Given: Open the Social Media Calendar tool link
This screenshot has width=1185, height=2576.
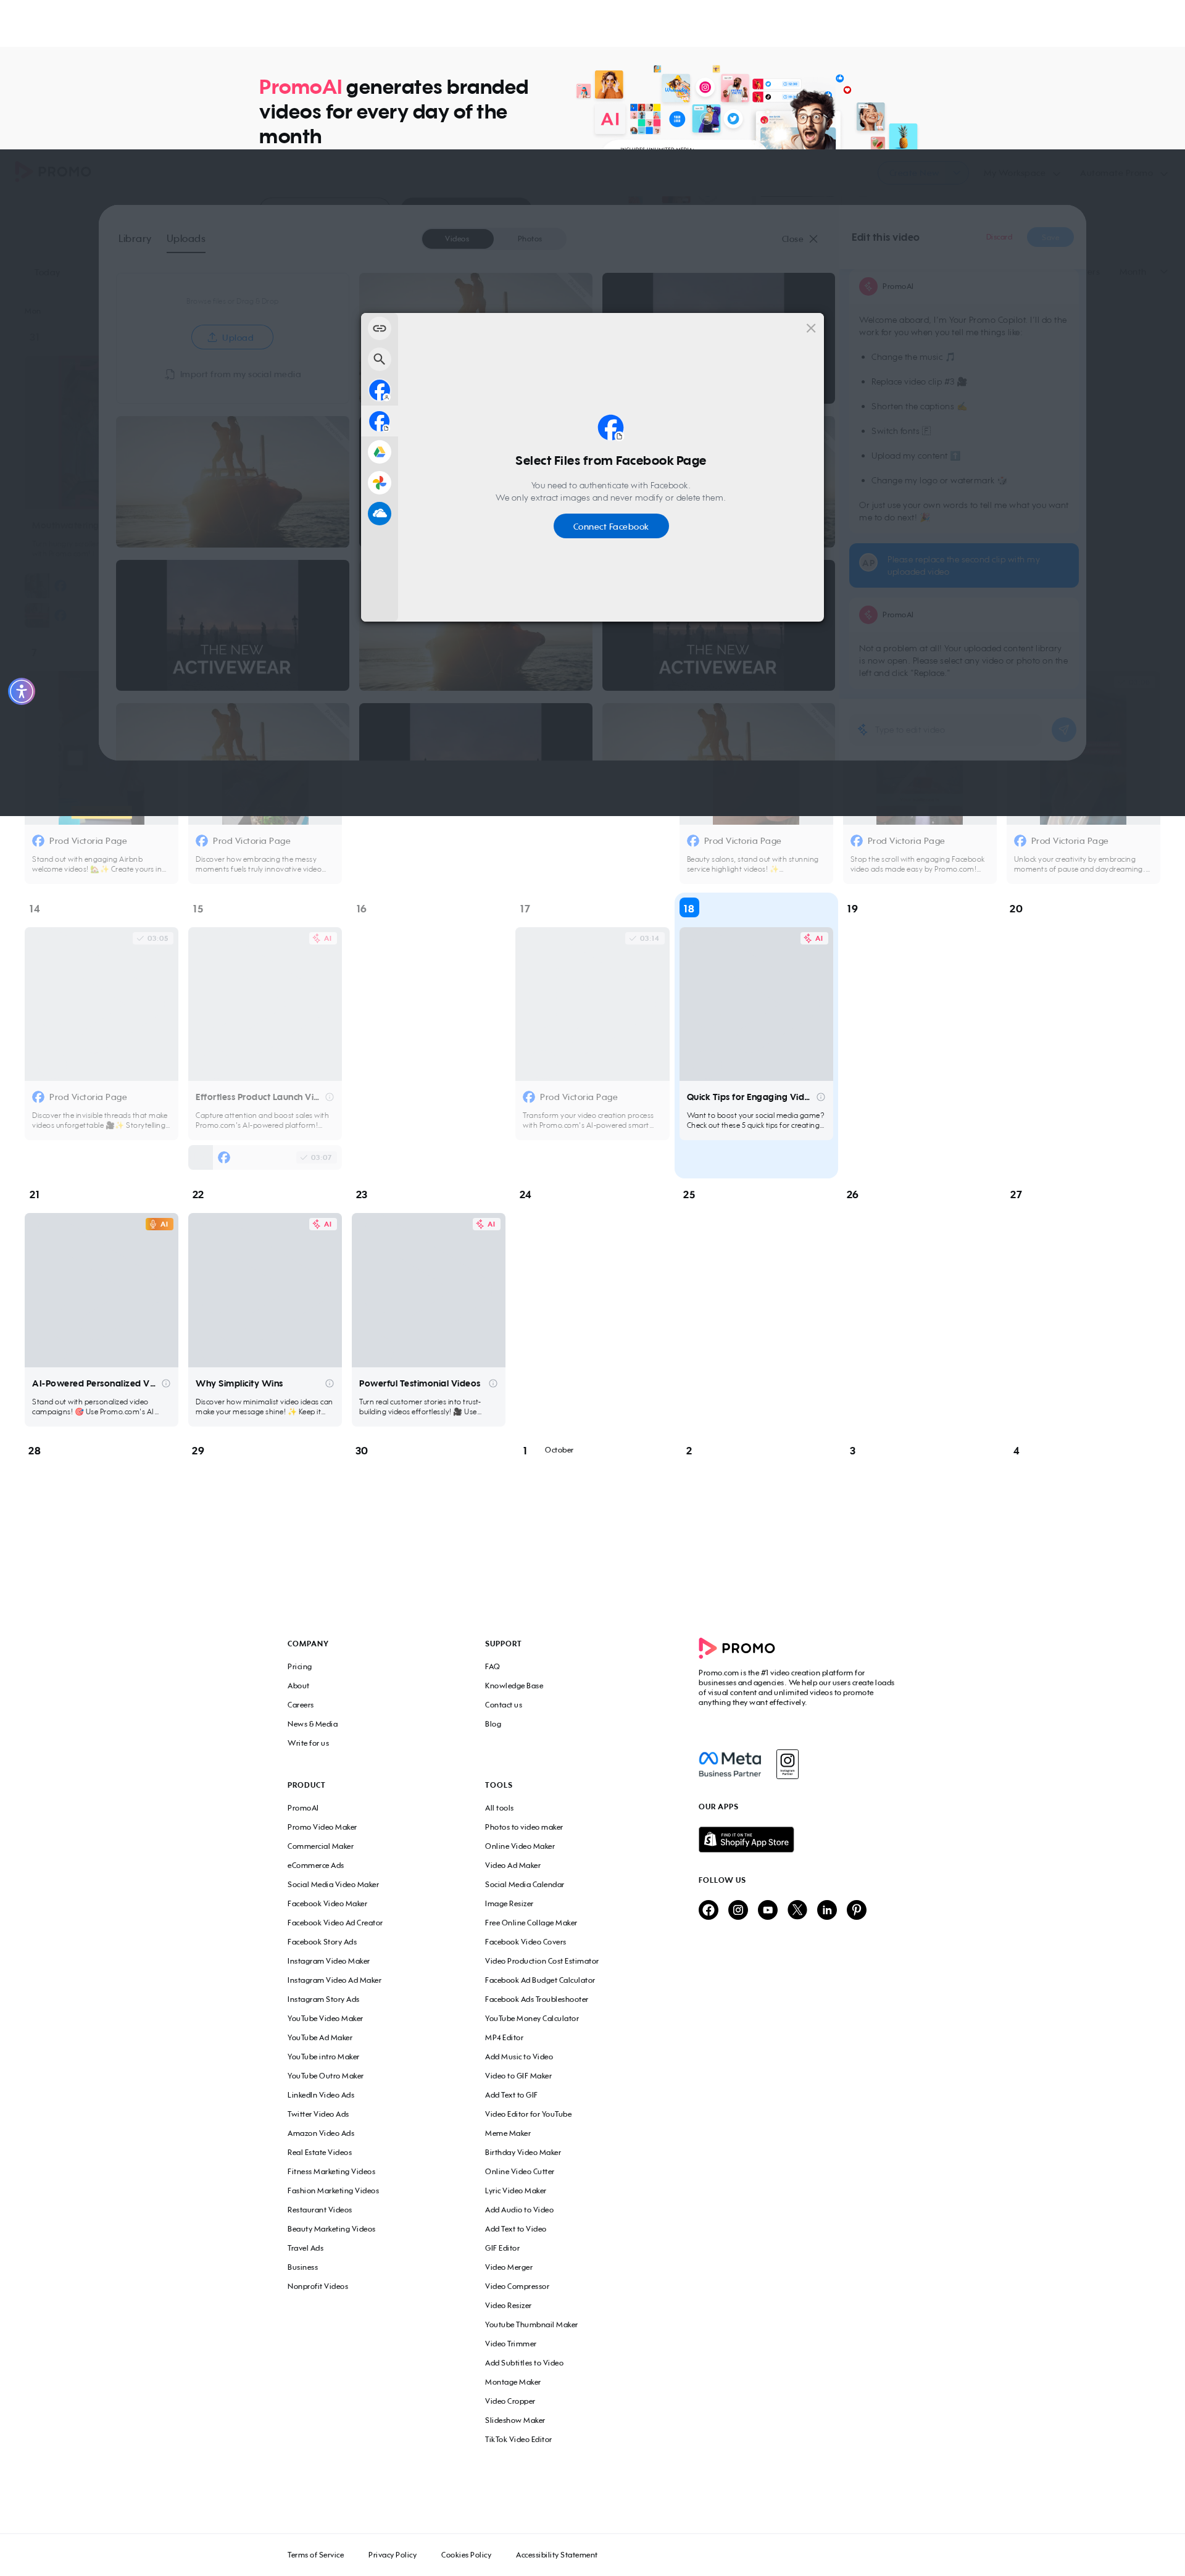Looking at the screenshot, I should 524,1885.
